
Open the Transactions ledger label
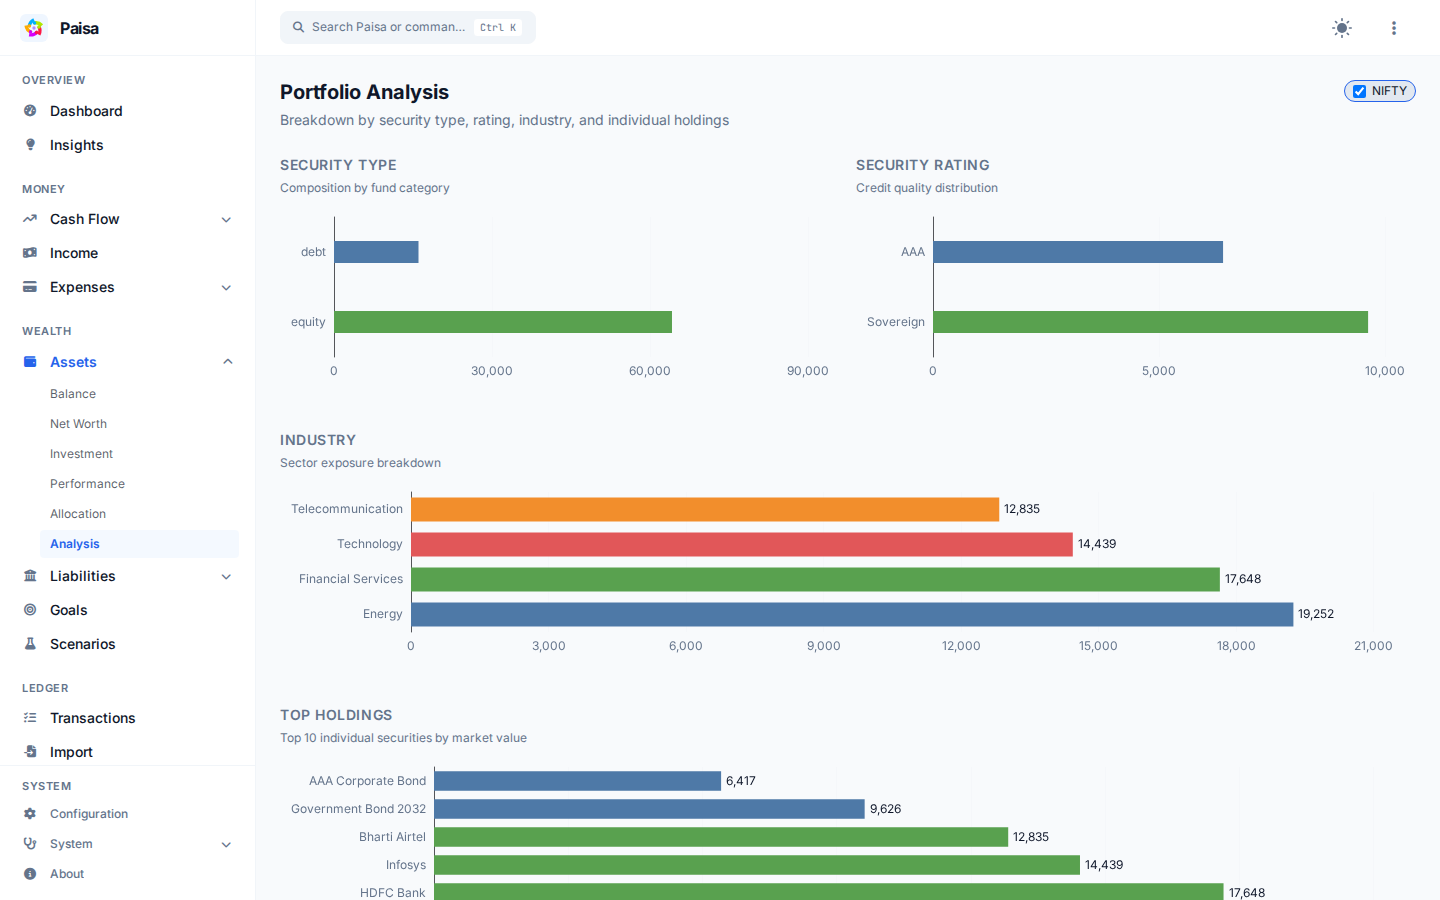tap(93, 718)
